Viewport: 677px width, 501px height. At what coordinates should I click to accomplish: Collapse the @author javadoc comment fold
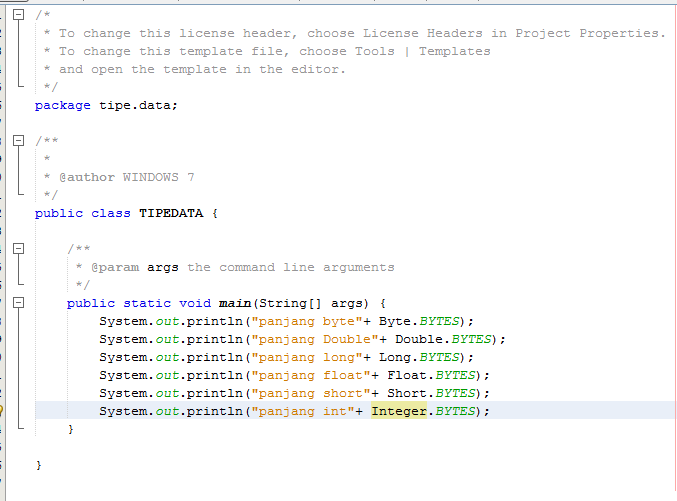click(18, 140)
